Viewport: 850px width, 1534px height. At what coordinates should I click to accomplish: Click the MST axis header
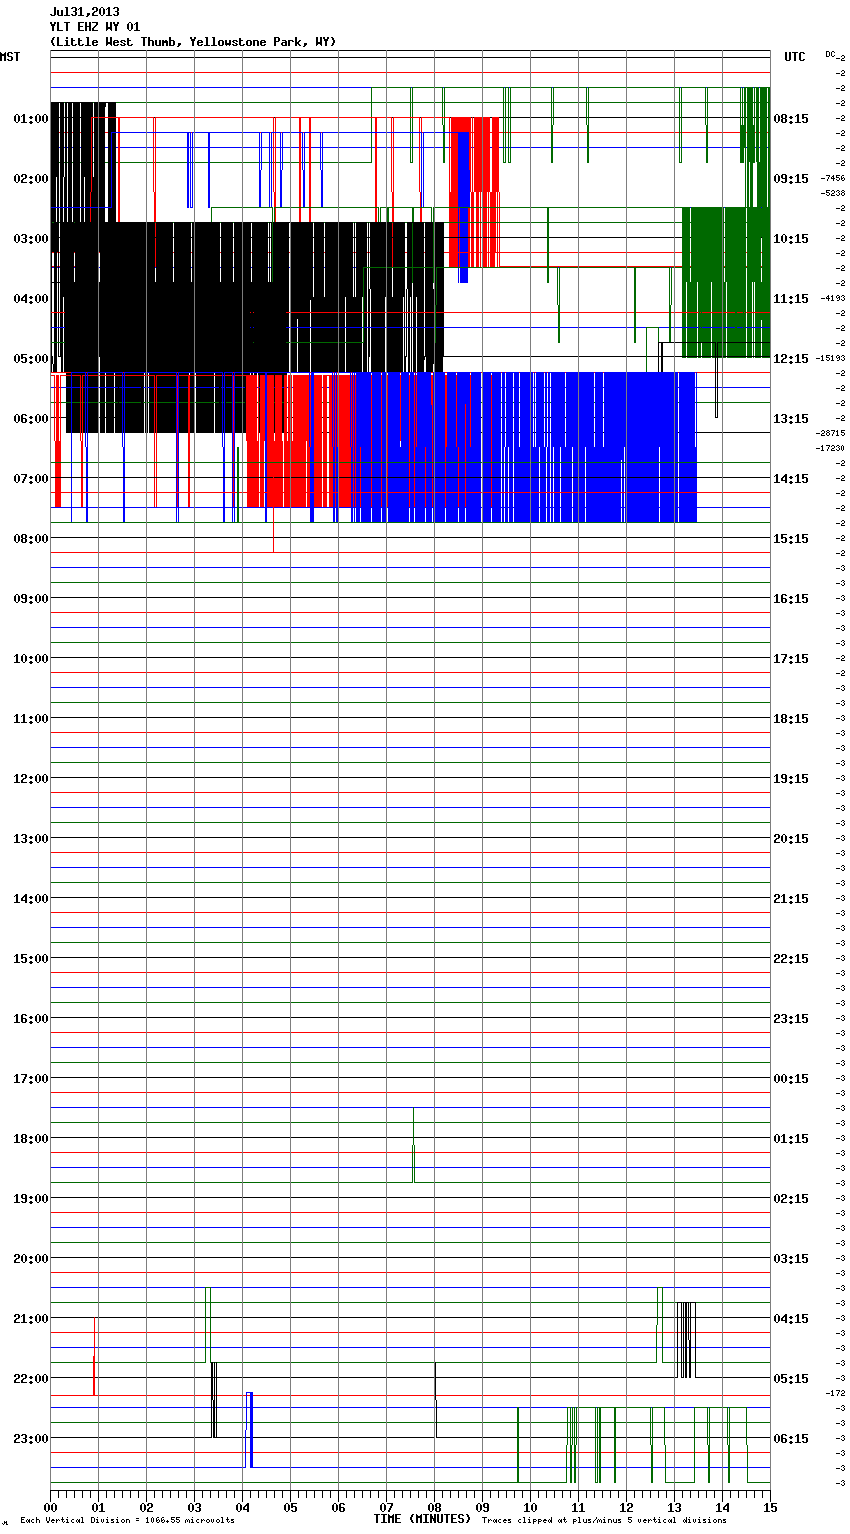(10, 57)
